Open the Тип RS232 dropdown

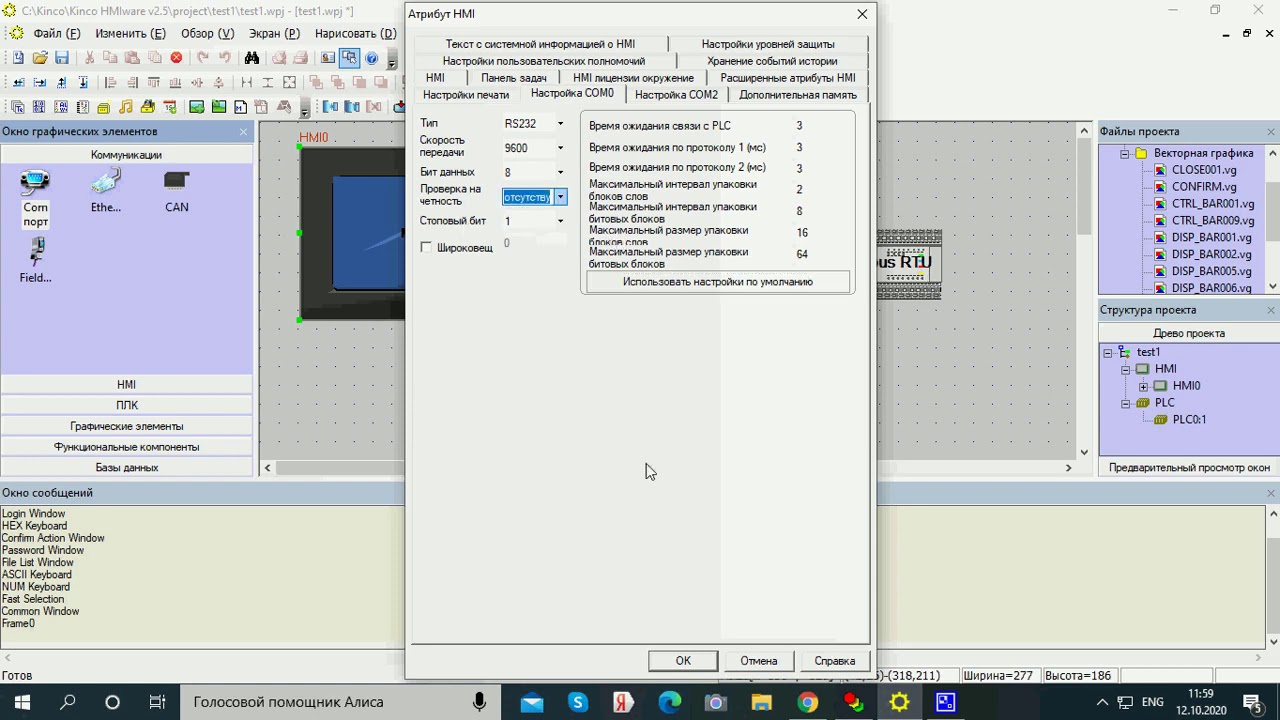[x=560, y=124]
